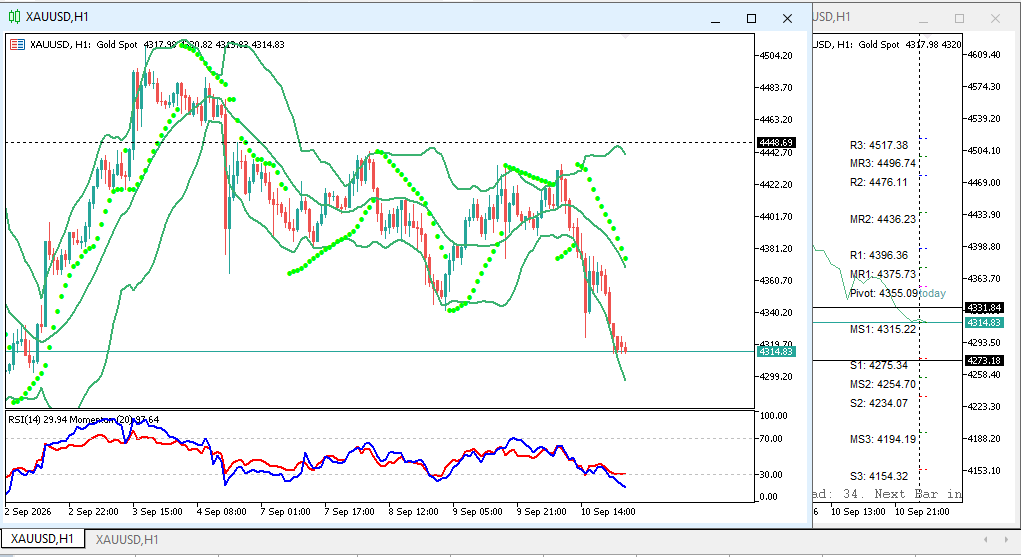This screenshot has width=1023, height=557.
Task: Click the 4609.40 price scale value in background chart
Action: 984,55
